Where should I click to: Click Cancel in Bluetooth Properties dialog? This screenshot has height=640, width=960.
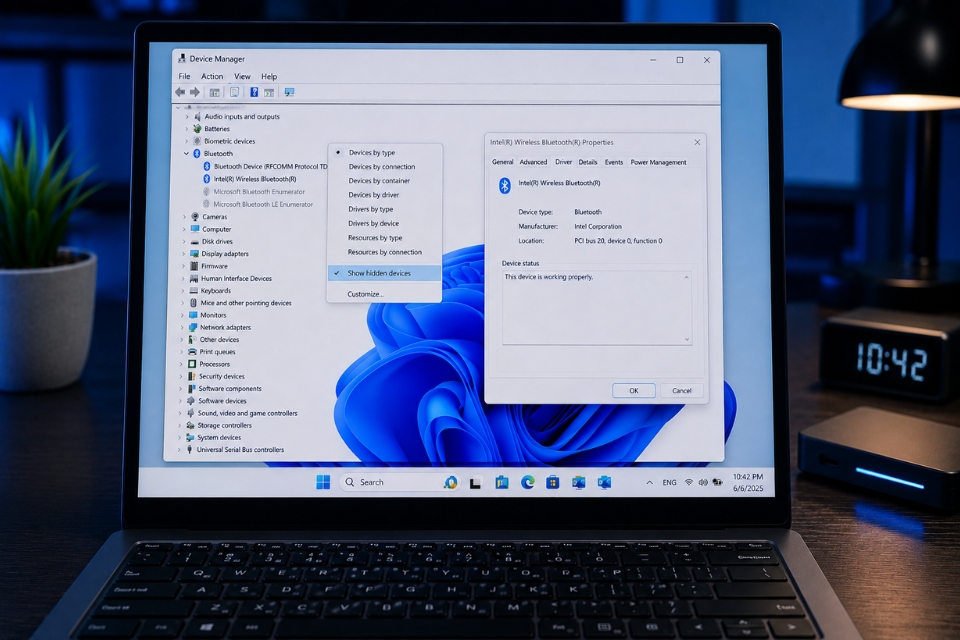pyautogui.click(x=681, y=391)
